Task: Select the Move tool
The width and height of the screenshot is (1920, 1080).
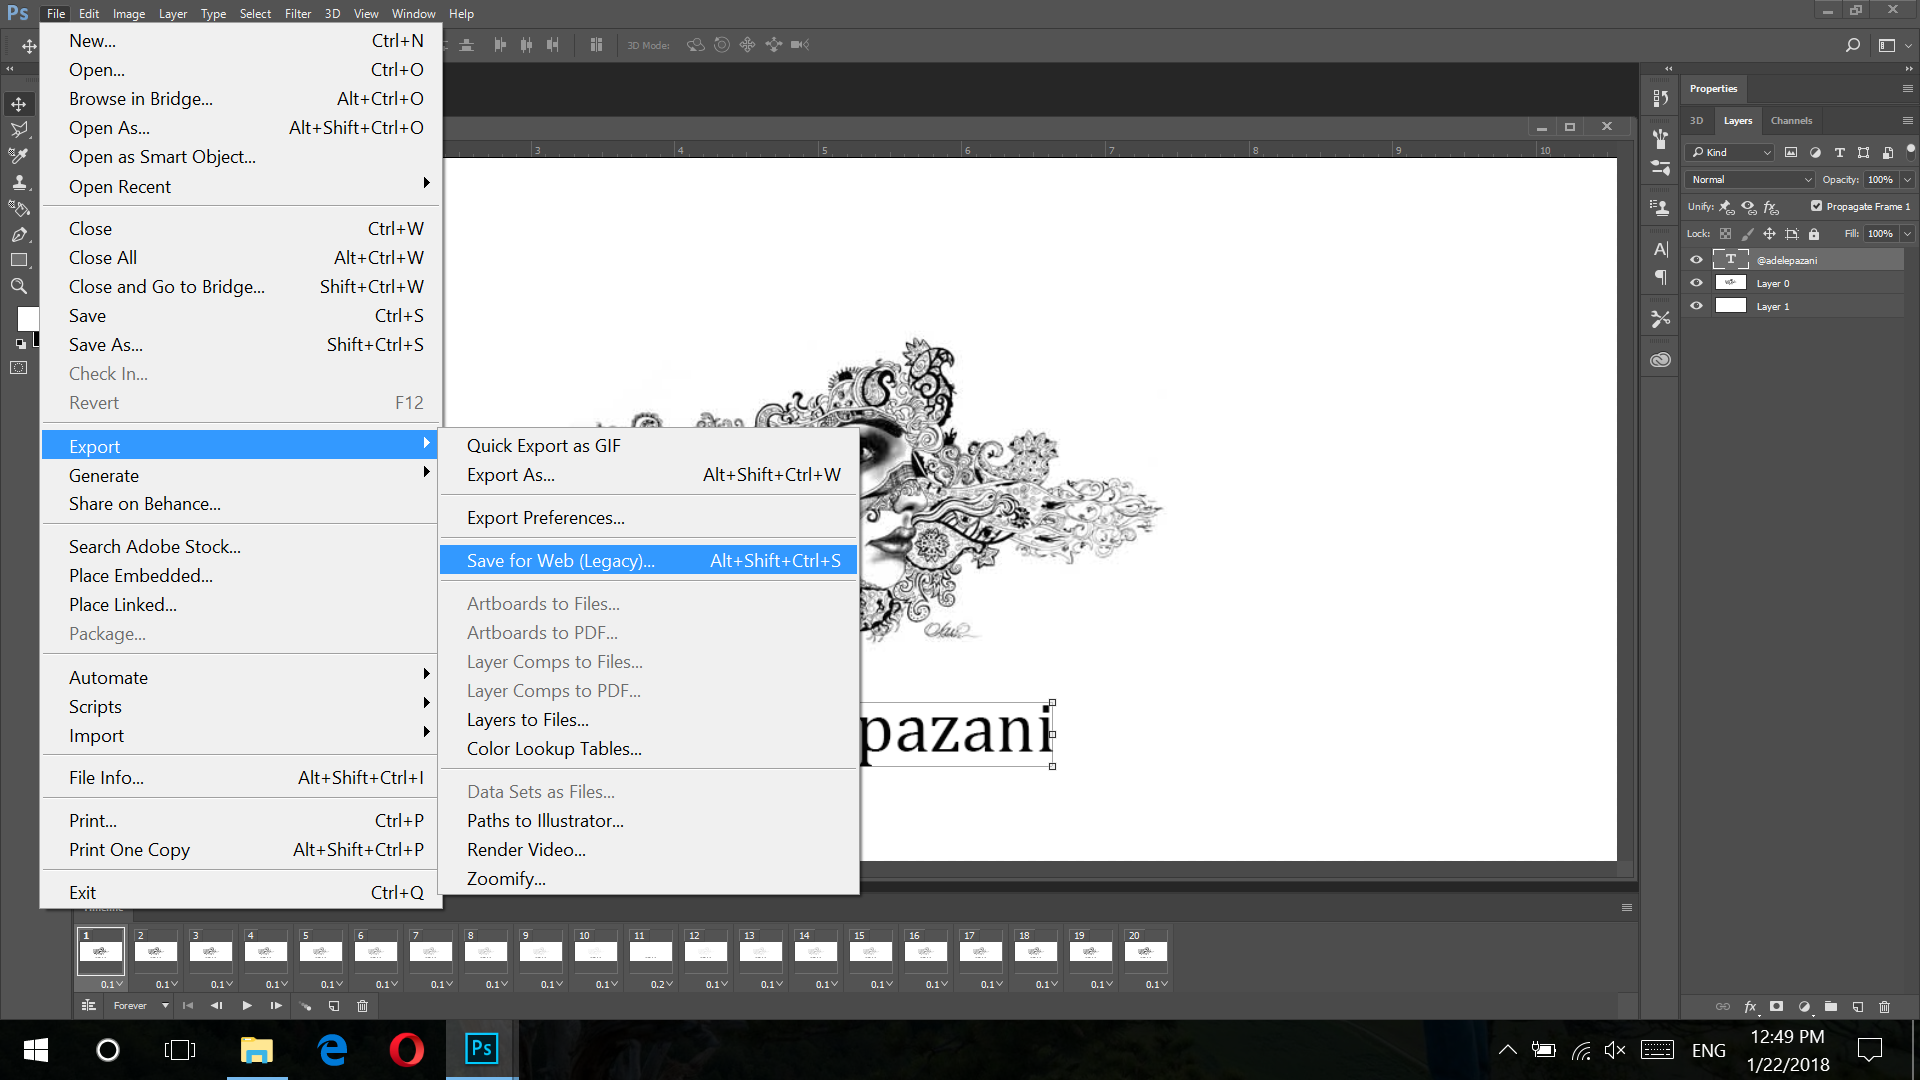Action: 18,103
